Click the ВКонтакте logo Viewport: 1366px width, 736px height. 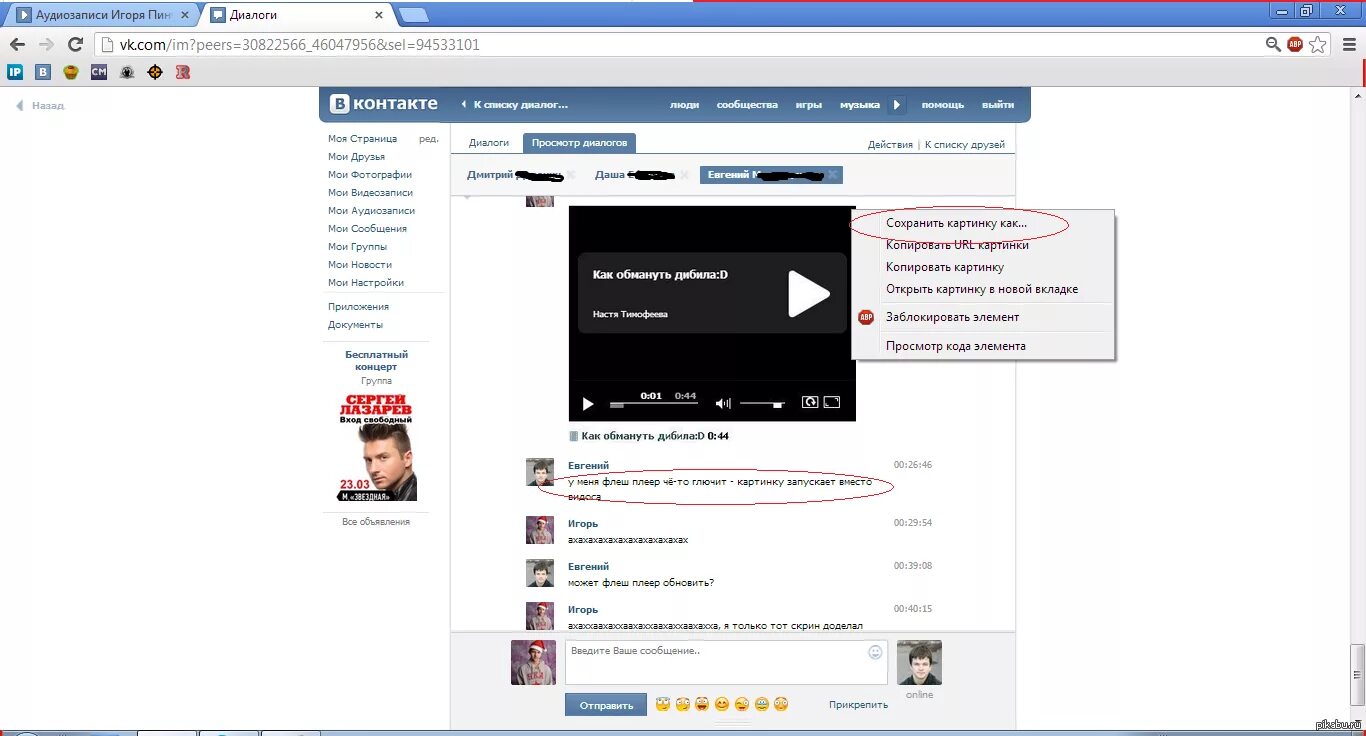click(385, 104)
